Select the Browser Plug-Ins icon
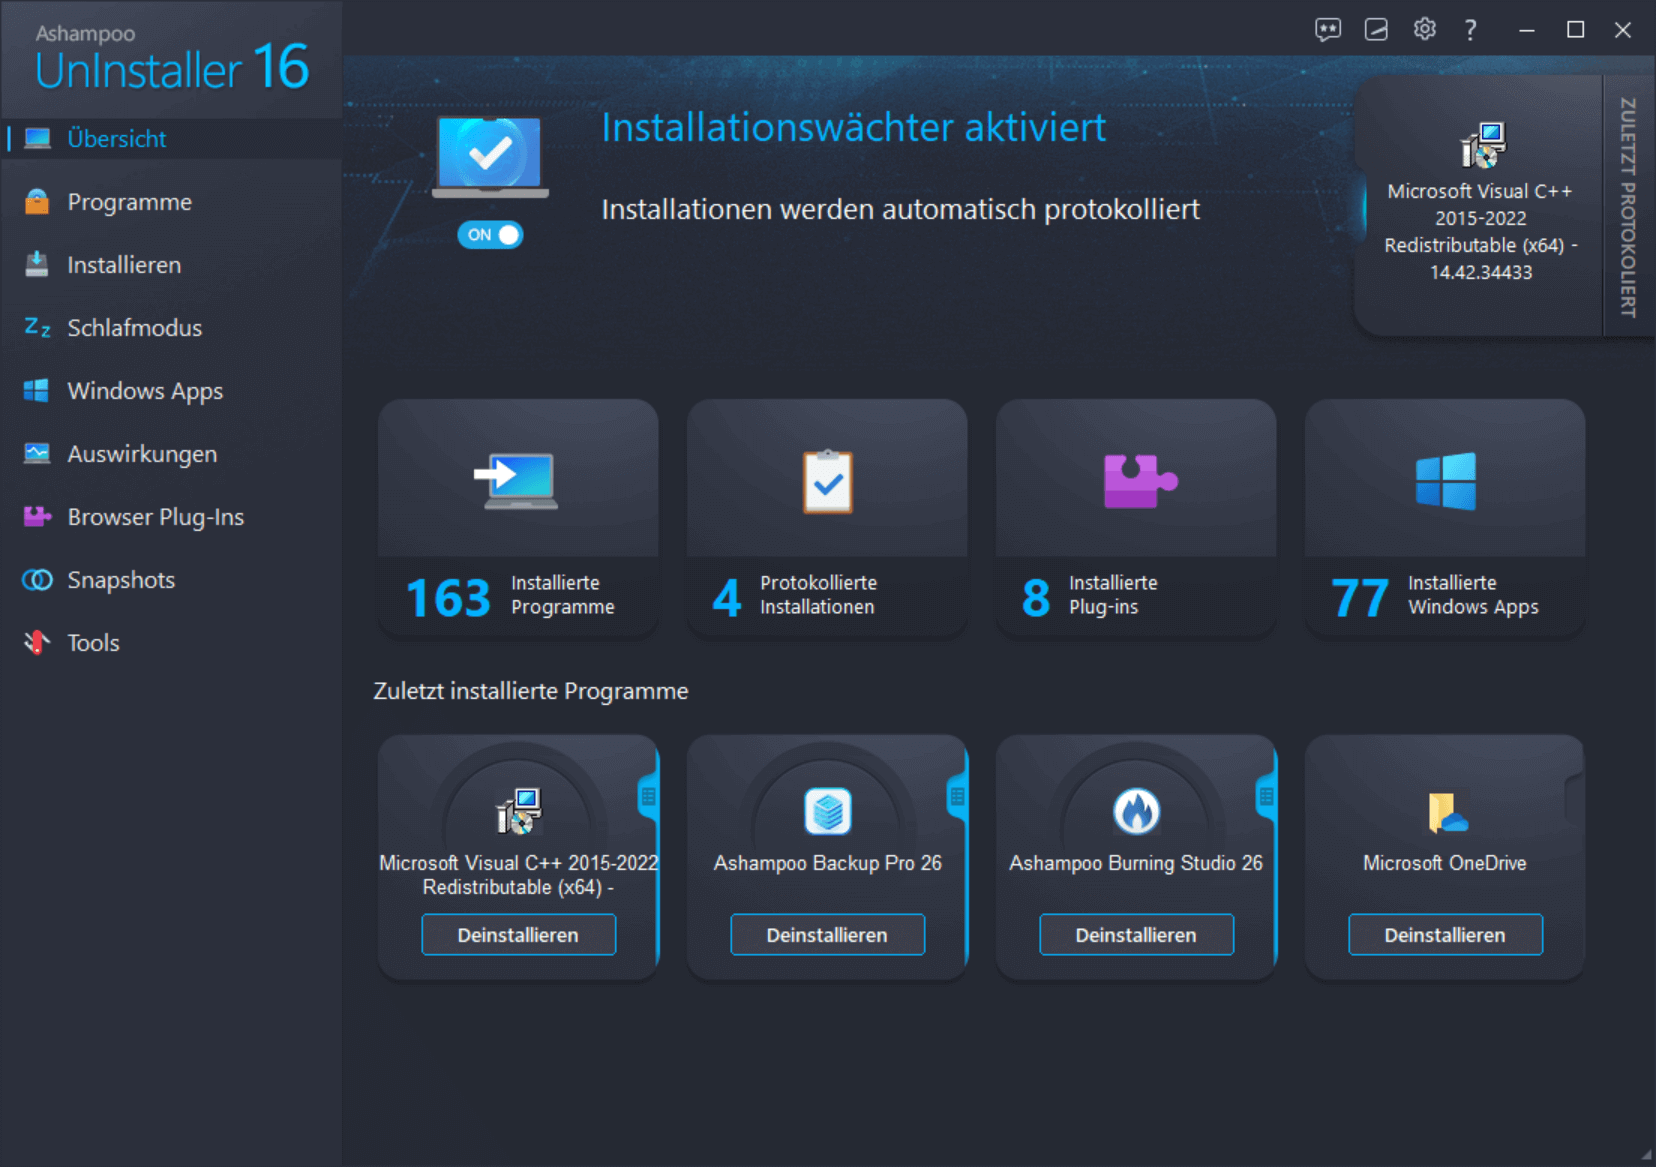This screenshot has width=1656, height=1167. (36, 516)
